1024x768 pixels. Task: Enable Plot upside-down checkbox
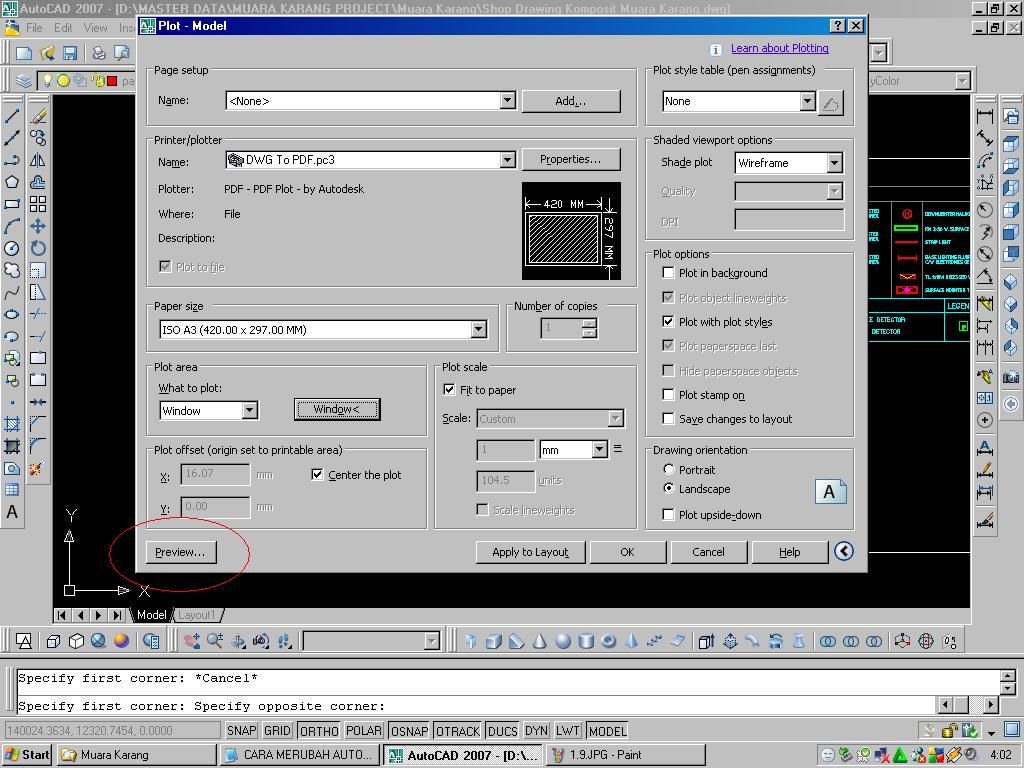pos(668,515)
